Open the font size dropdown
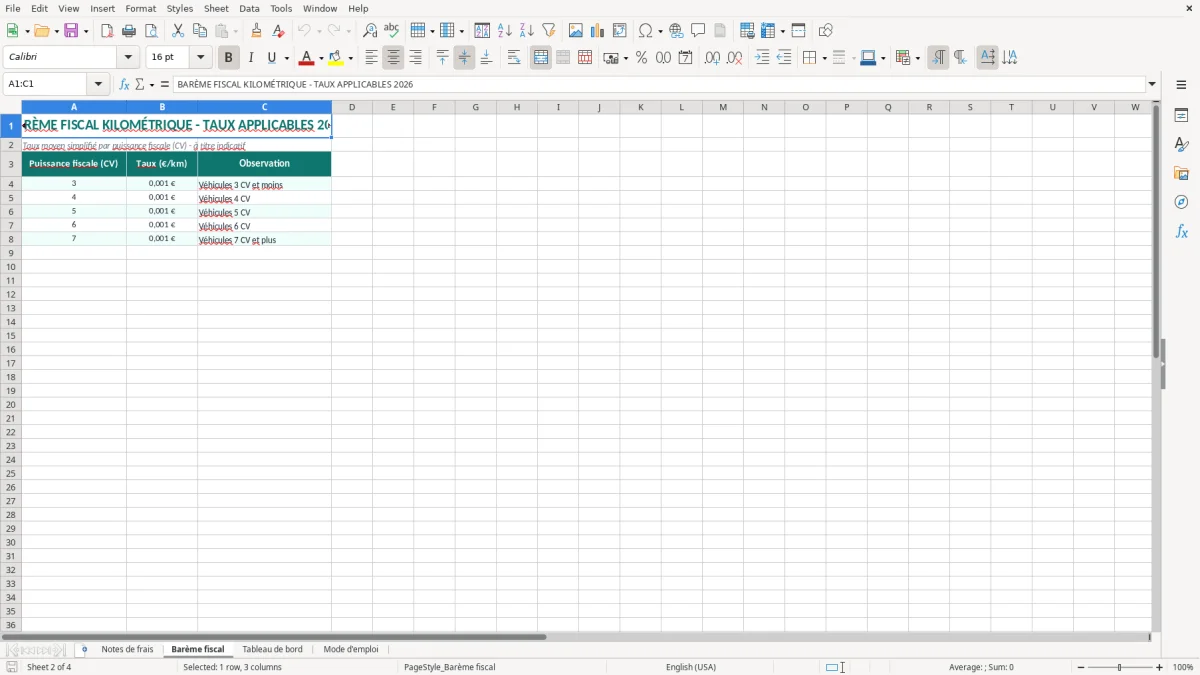The image size is (1200, 675). point(200,58)
